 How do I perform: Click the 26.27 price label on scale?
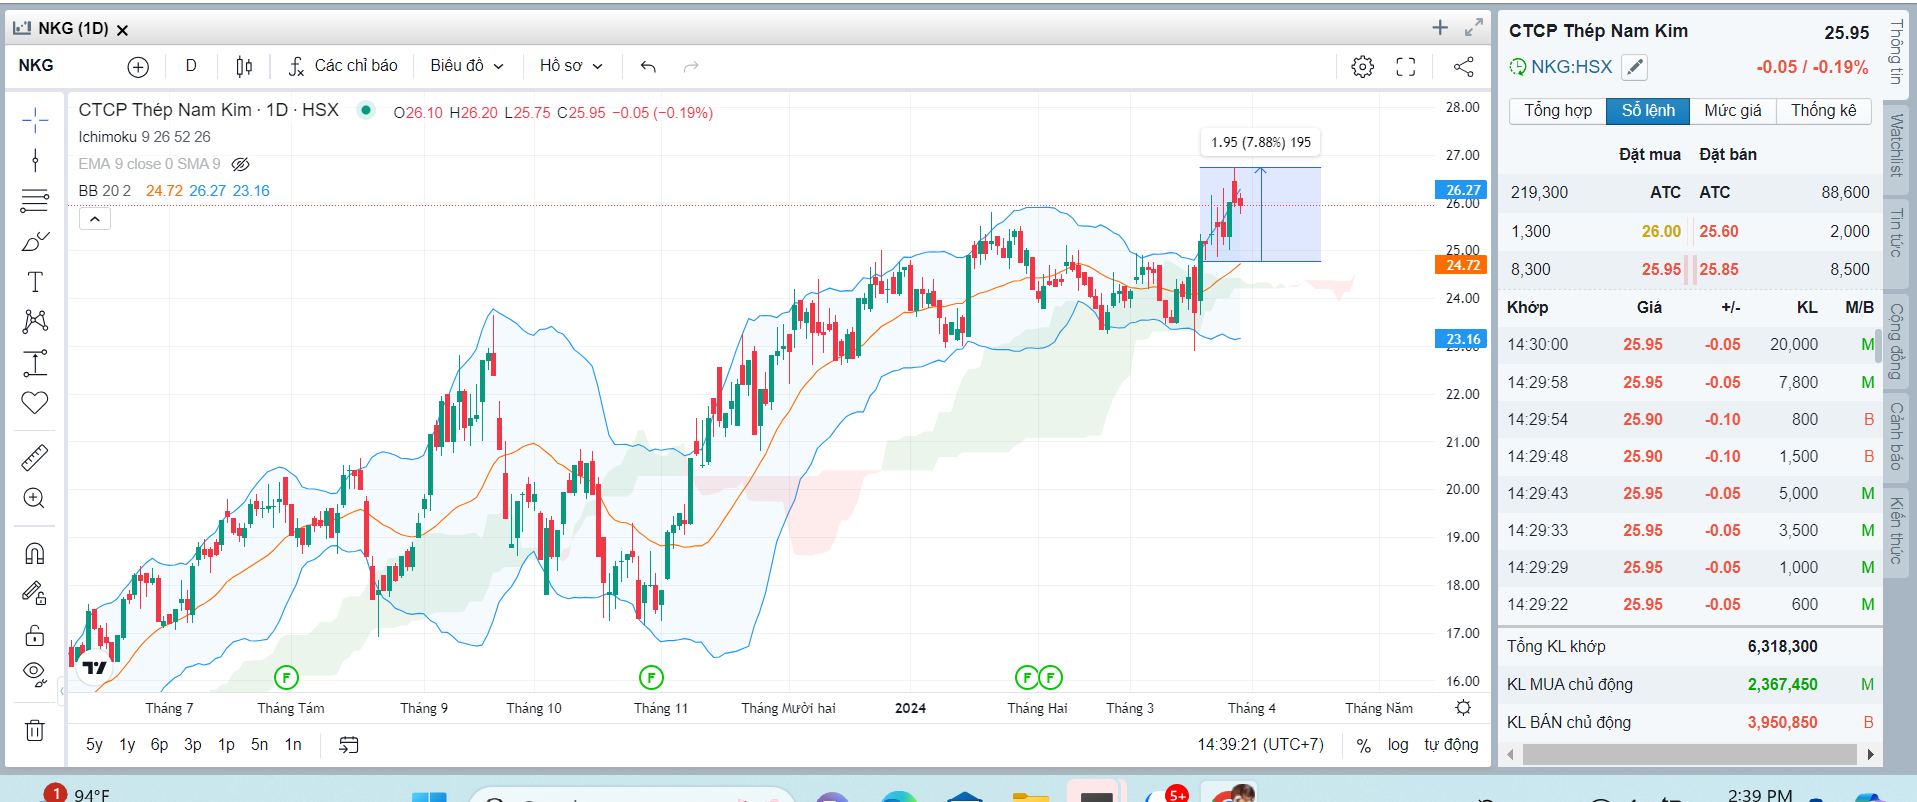(x=1461, y=190)
